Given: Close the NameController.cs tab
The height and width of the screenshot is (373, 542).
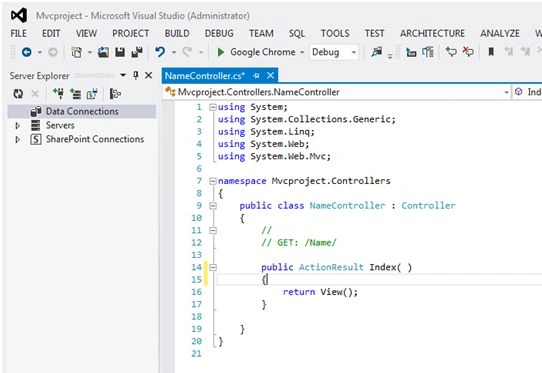Looking at the screenshot, I should pos(270,75).
